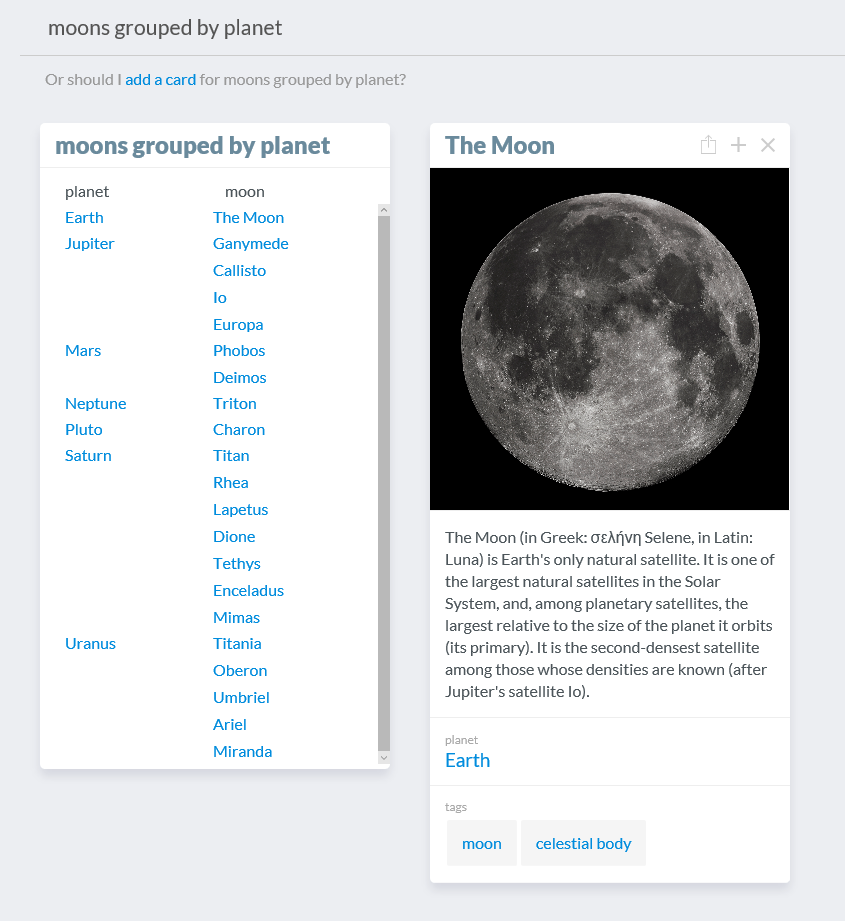This screenshot has width=845, height=921.
Task: Open the Jupiter planet link
Action: 90,243
